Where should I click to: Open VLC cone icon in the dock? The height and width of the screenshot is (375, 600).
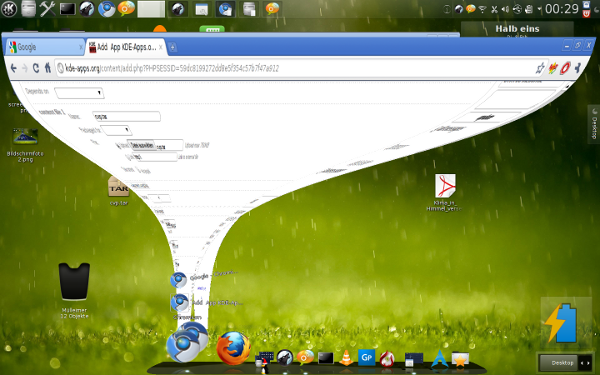346,357
